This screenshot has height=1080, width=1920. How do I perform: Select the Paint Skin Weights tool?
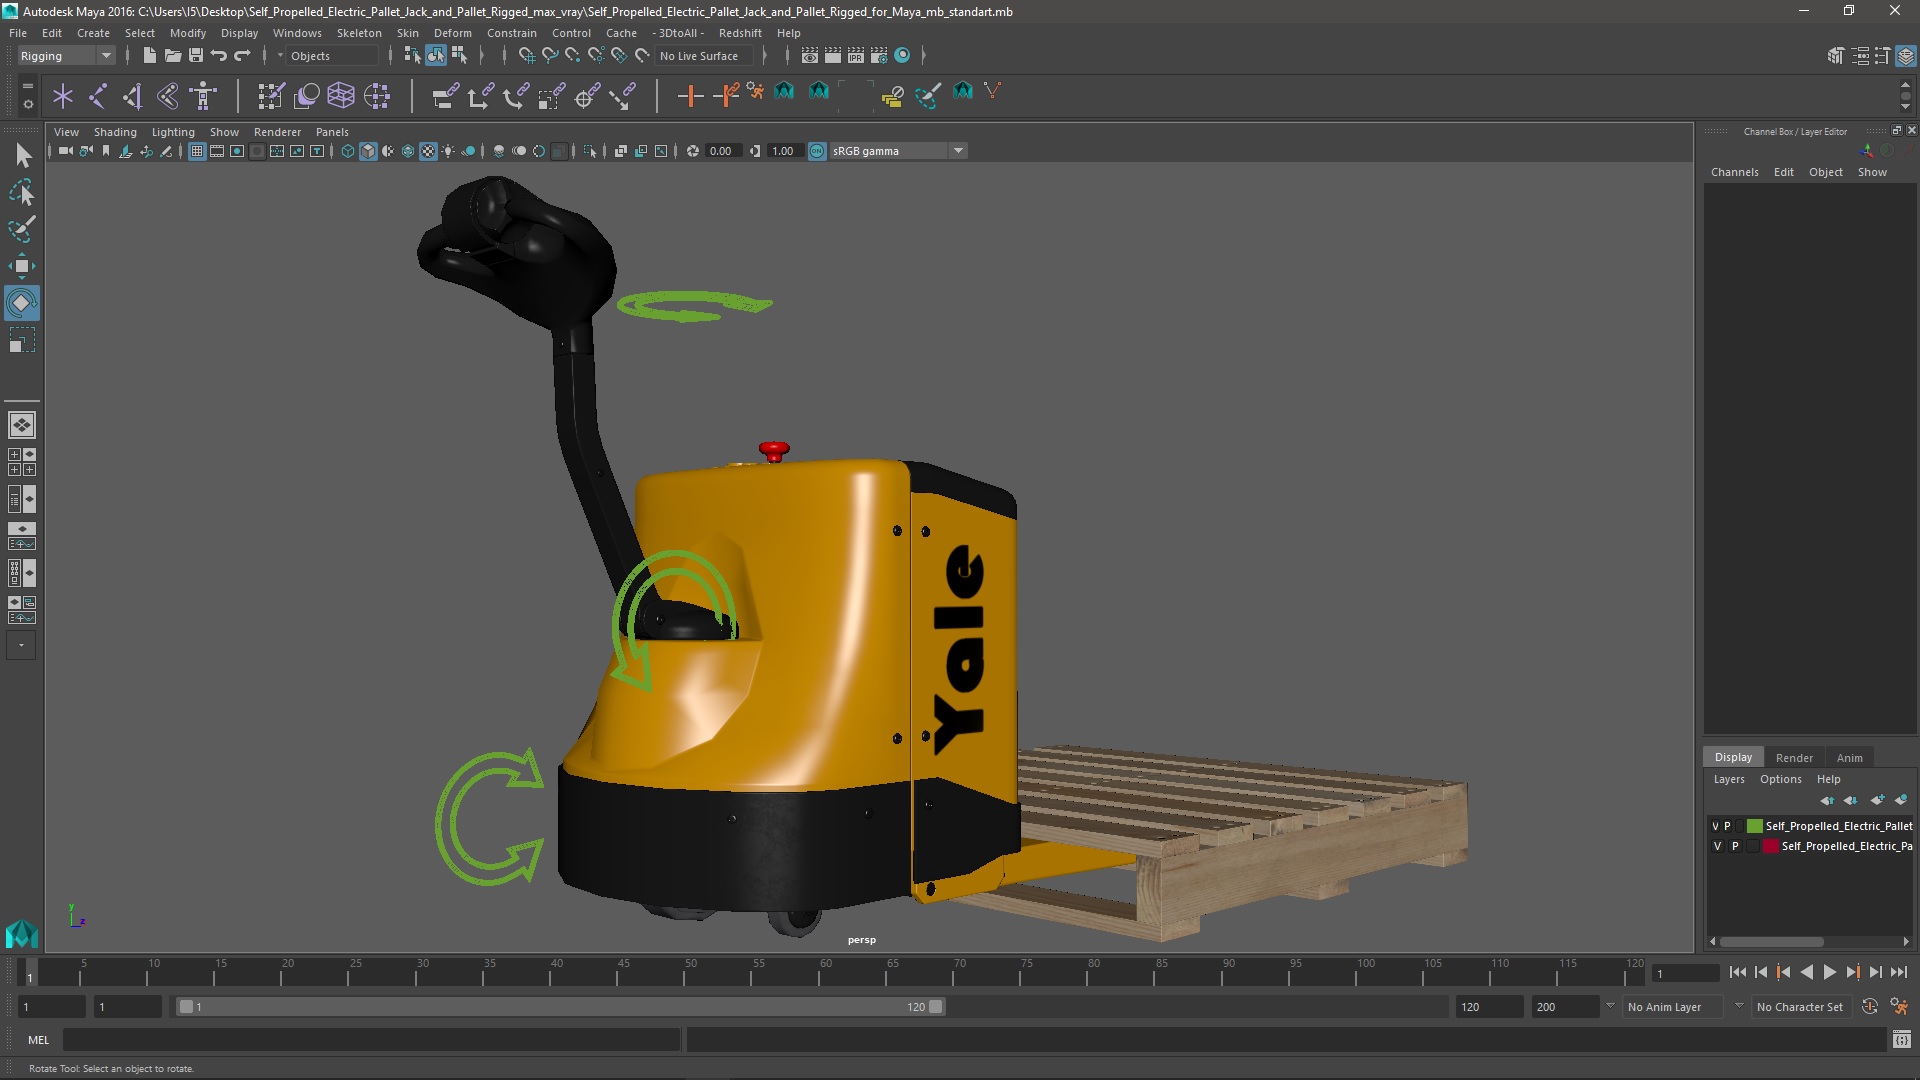271,96
